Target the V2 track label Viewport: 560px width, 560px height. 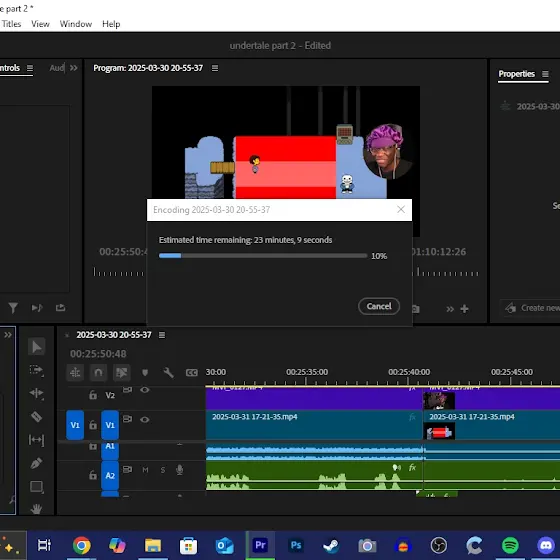[110, 395]
